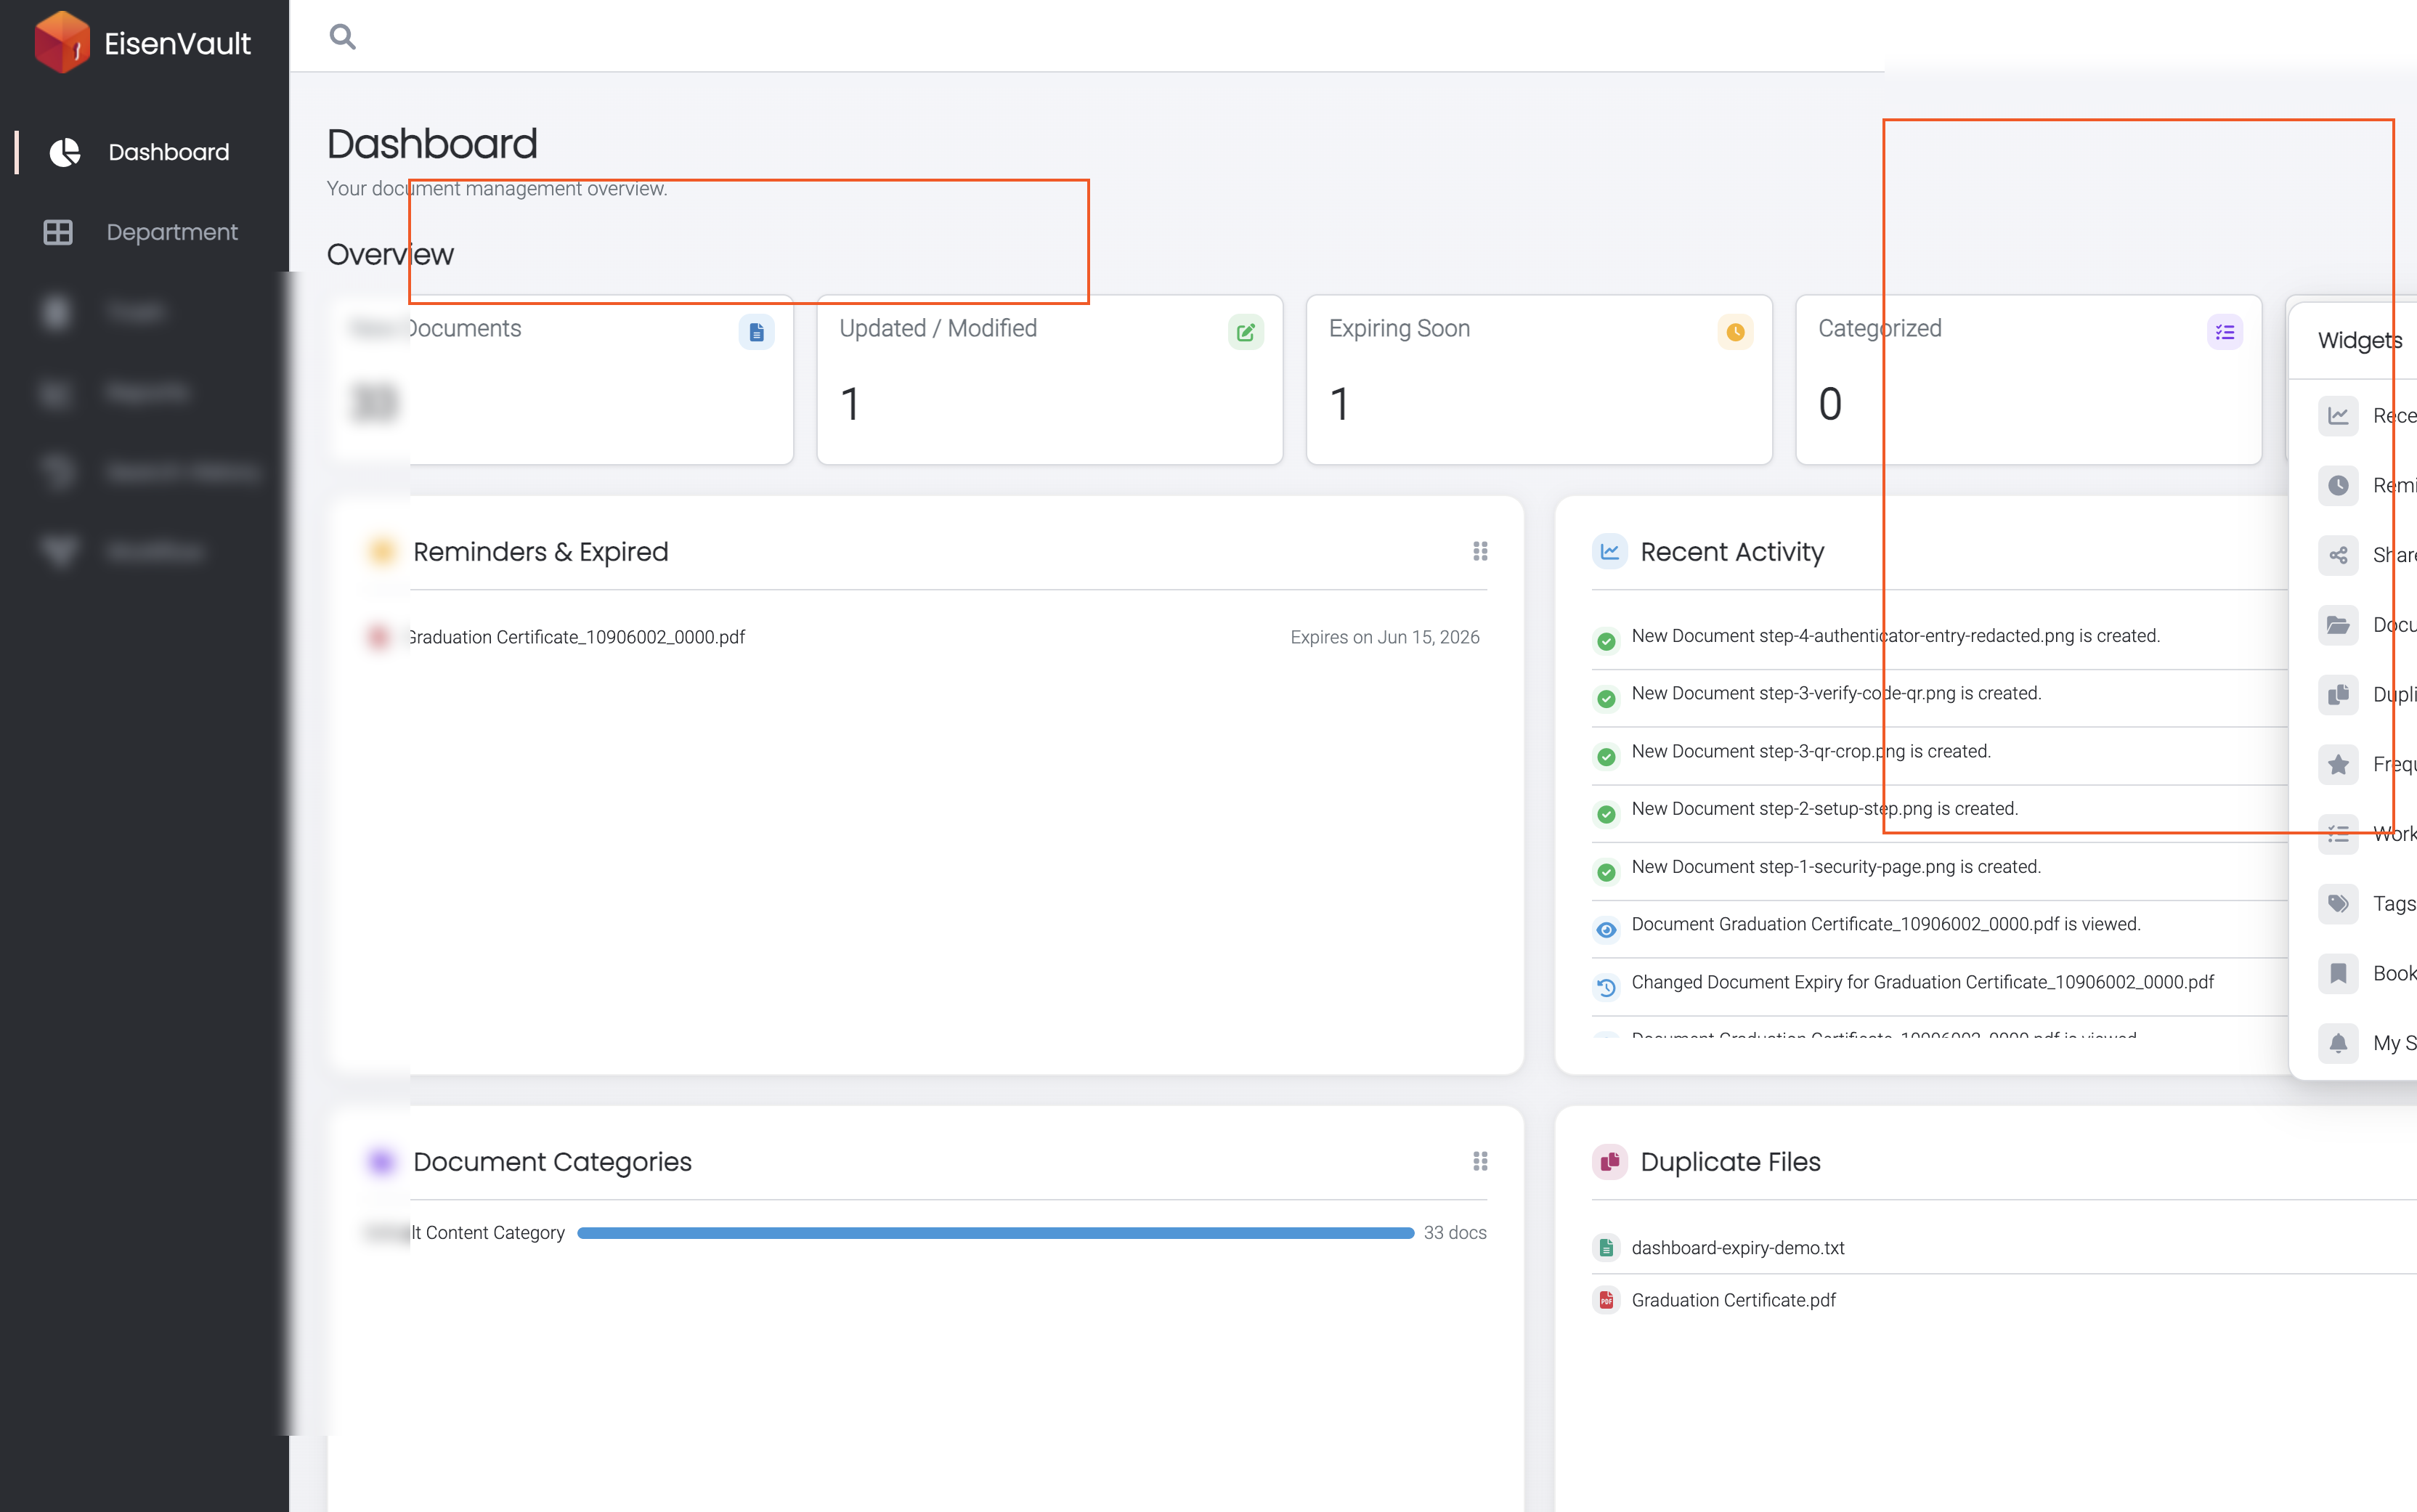Click the clock widget icon in Widgets
The height and width of the screenshot is (1512, 2417).
point(2338,485)
